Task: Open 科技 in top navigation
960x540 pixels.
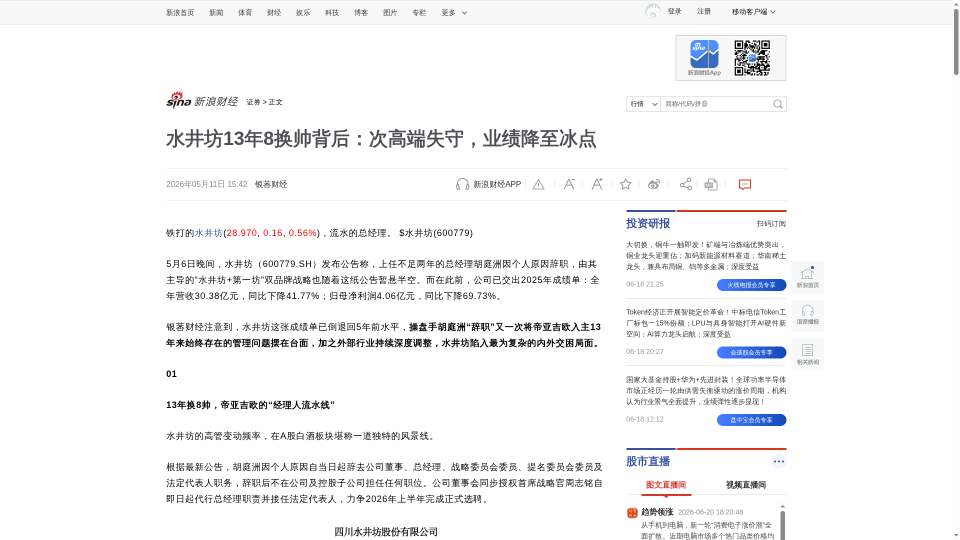Action: coord(332,13)
